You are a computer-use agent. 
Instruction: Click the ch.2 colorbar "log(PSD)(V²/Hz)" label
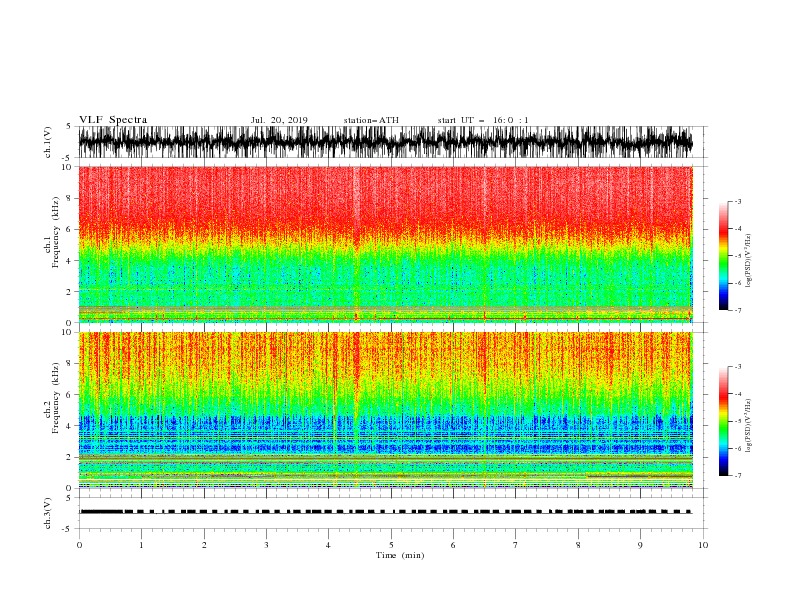click(x=749, y=426)
